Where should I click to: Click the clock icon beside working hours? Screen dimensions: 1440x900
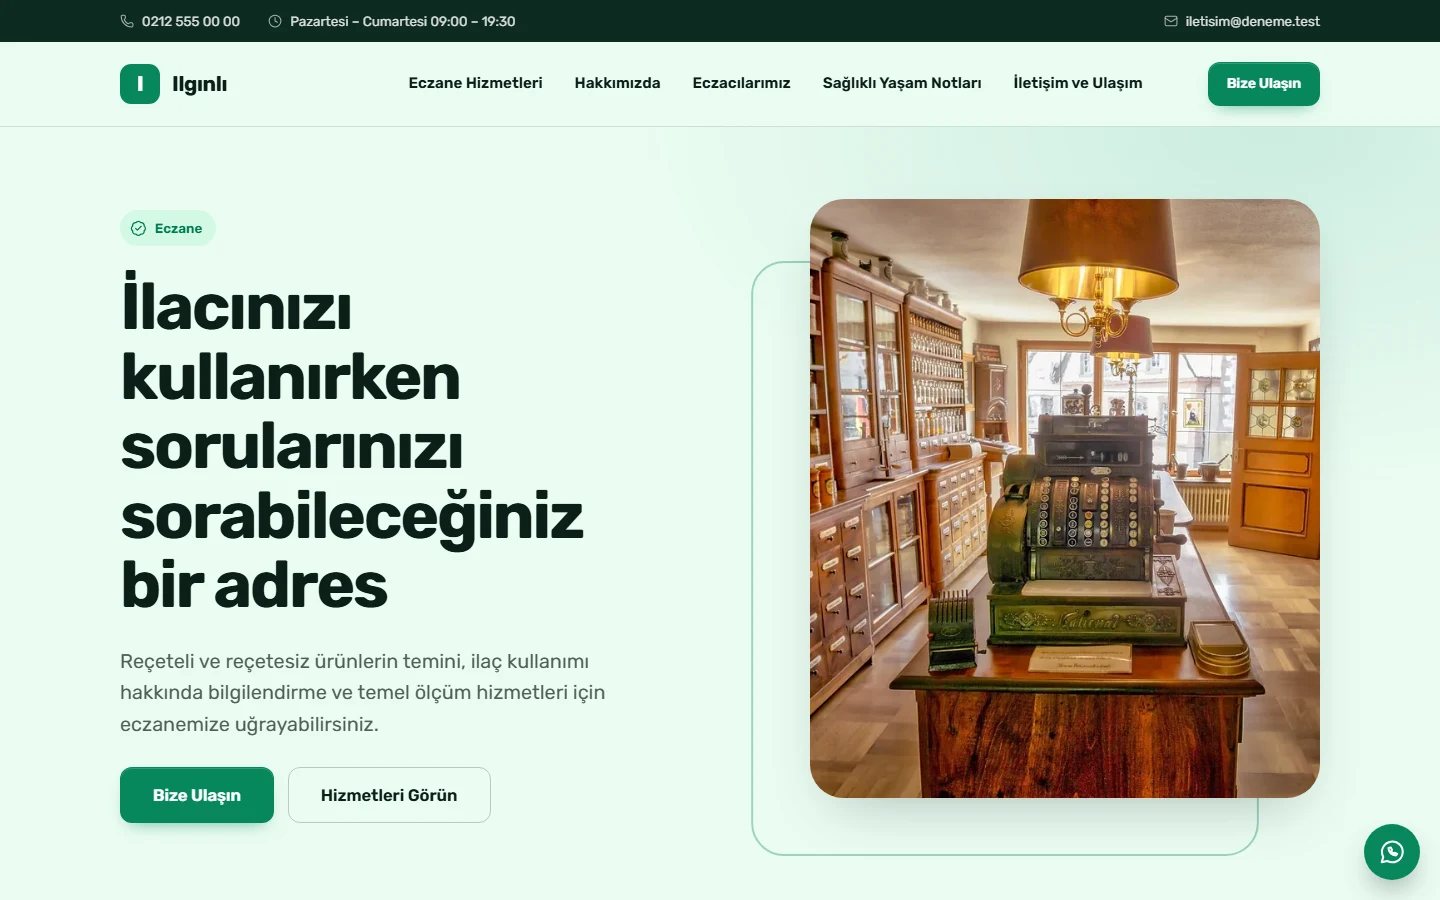[x=275, y=21]
